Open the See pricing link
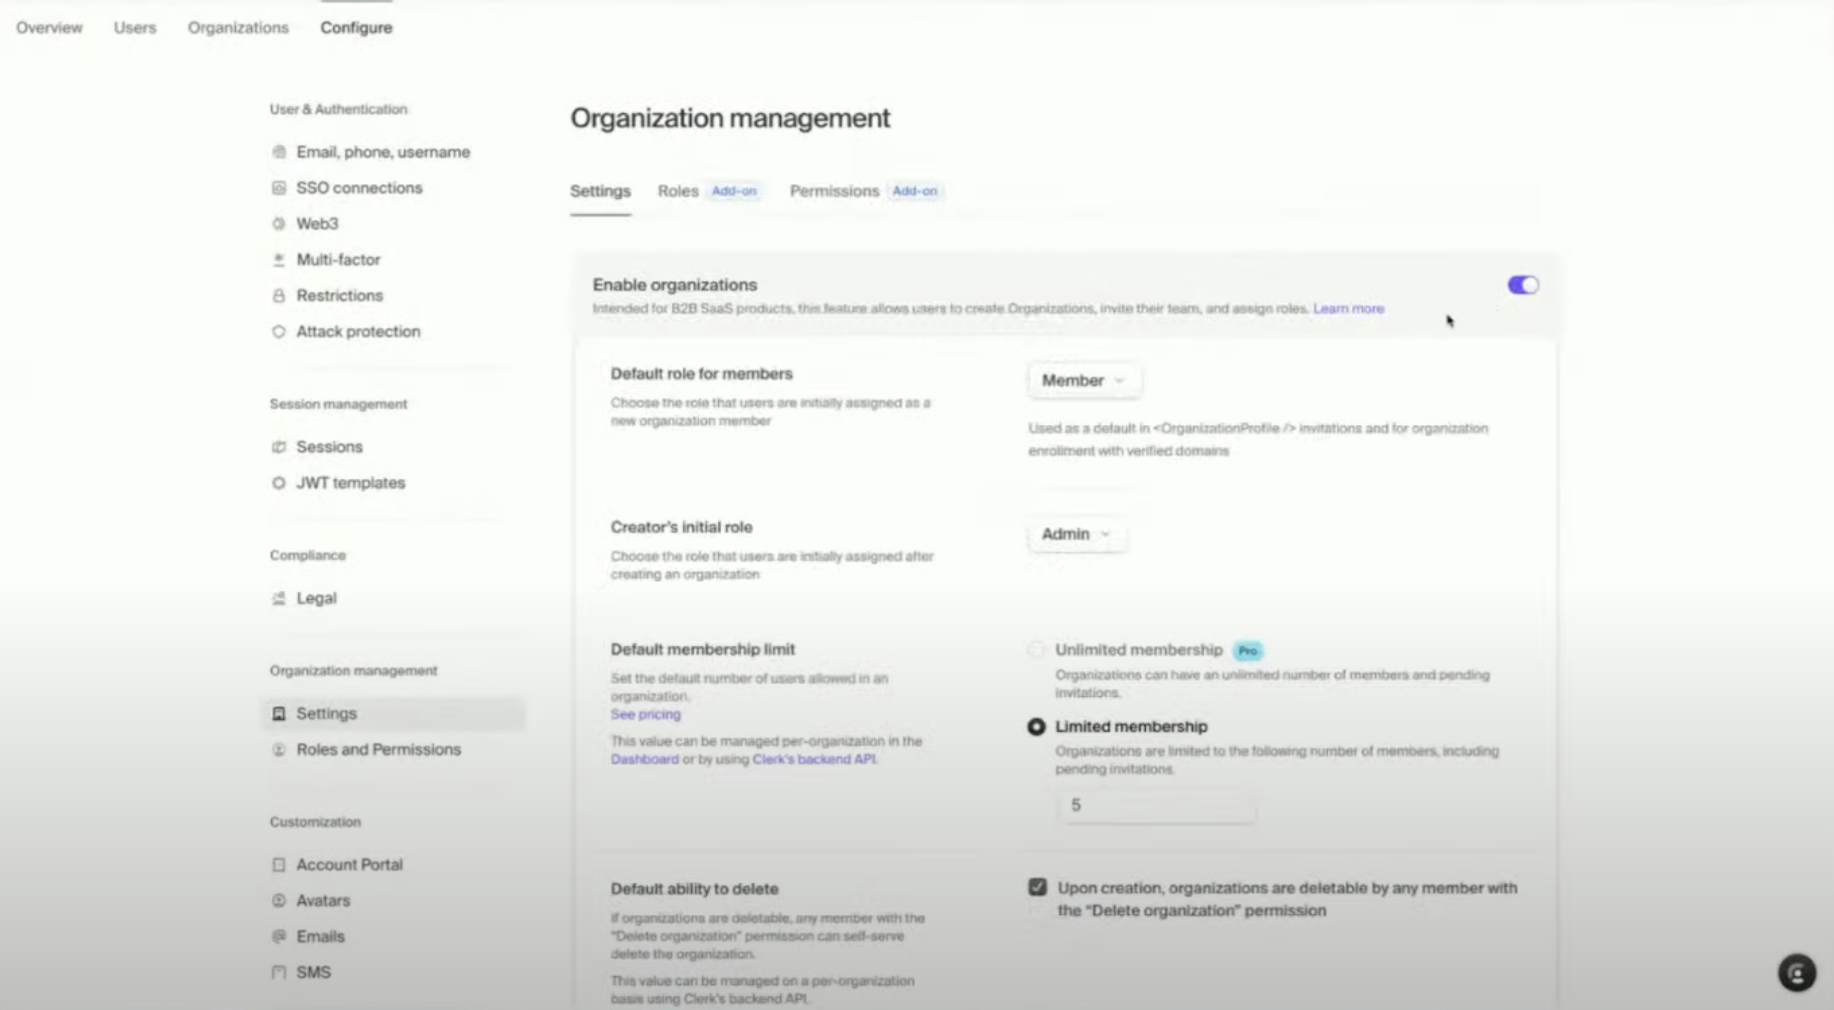The height and width of the screenshot is (1010, 1834). click(645, 714)
